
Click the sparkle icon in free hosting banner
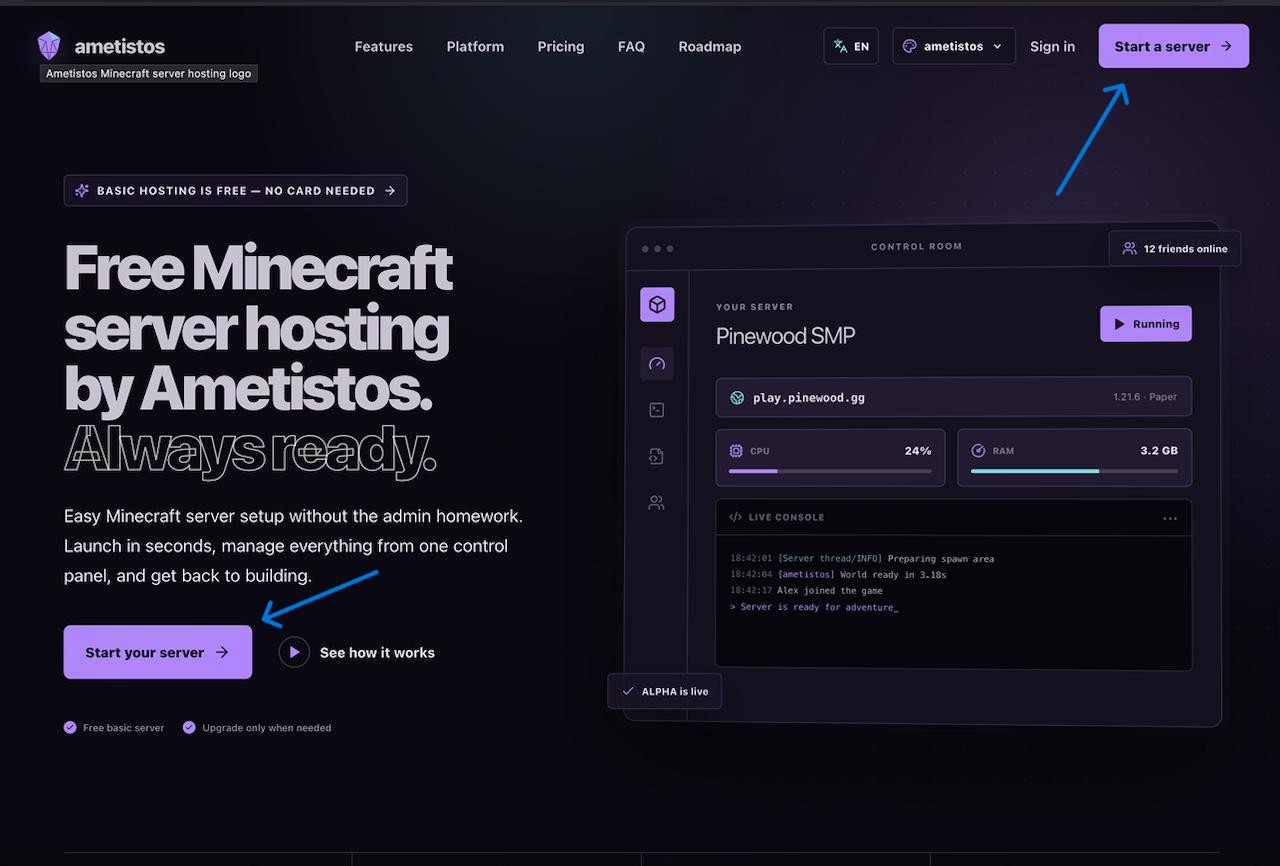pyautogui.click(x=82, y=191)
